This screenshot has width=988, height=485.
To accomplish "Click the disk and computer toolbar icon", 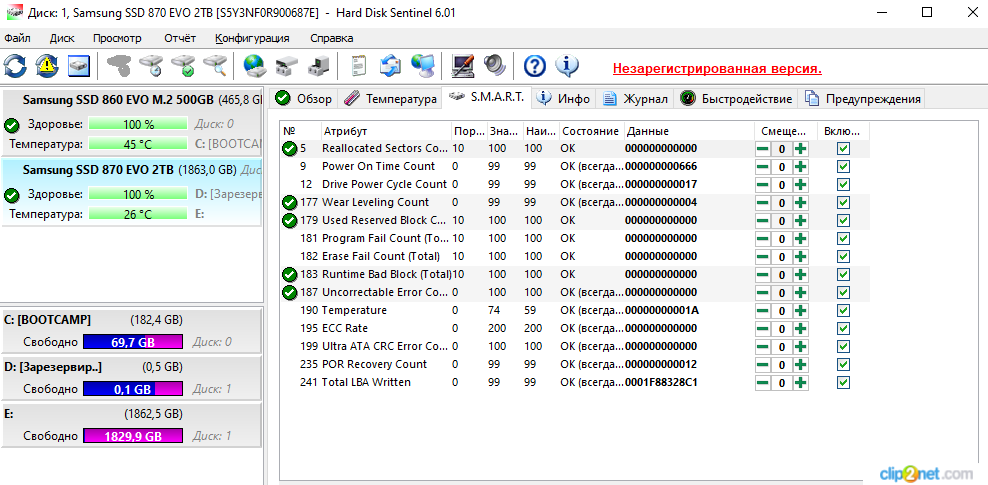I will 318,66.
